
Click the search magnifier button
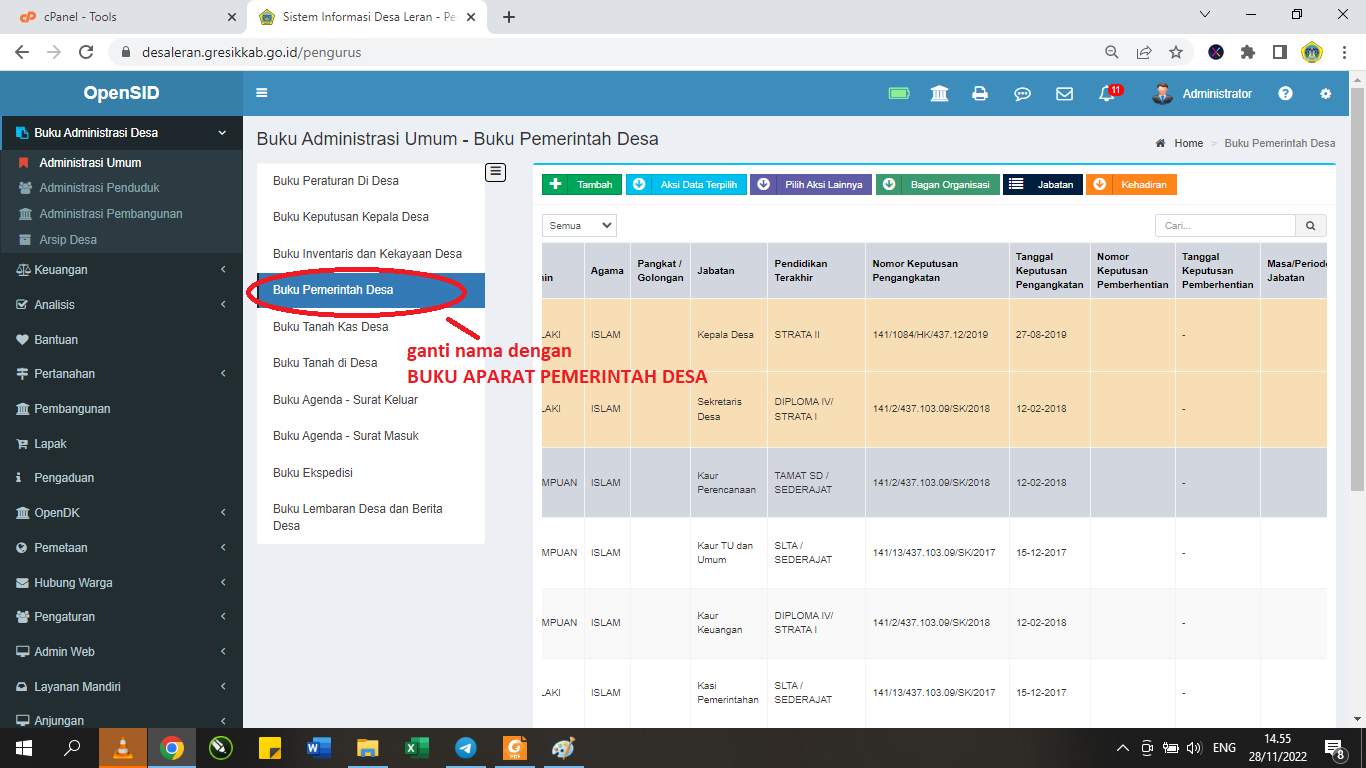pos(1310,225)
